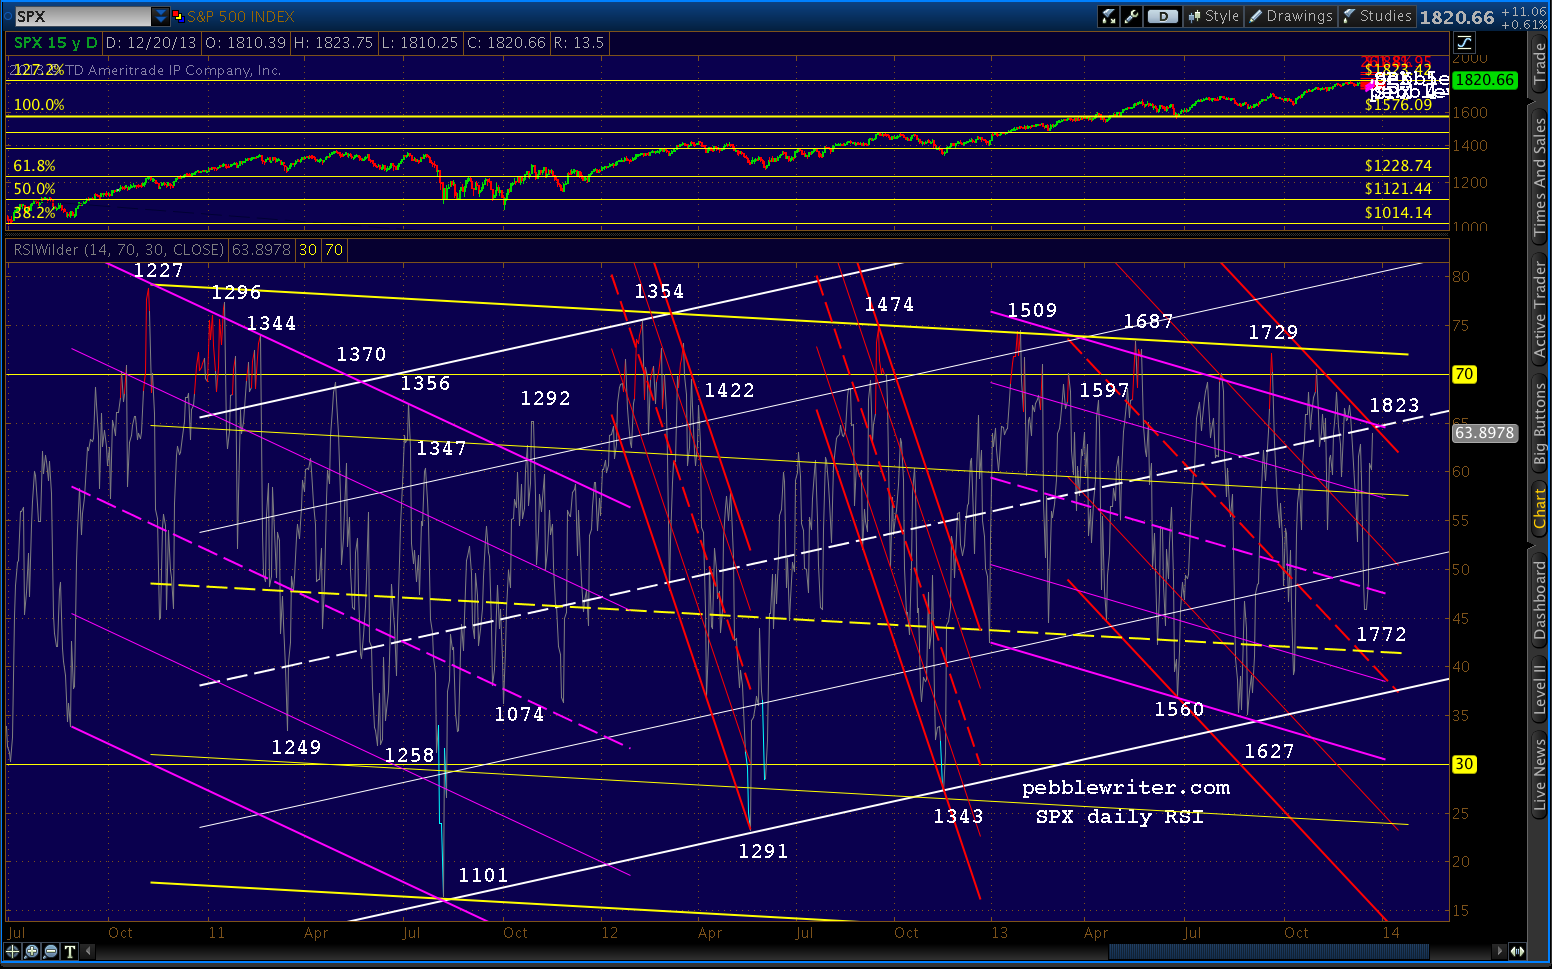Image resolution: width=1552 pixels, height=969 pixels.
Task: Click the 1729 peak annotation
Action: click(1273, 332)
